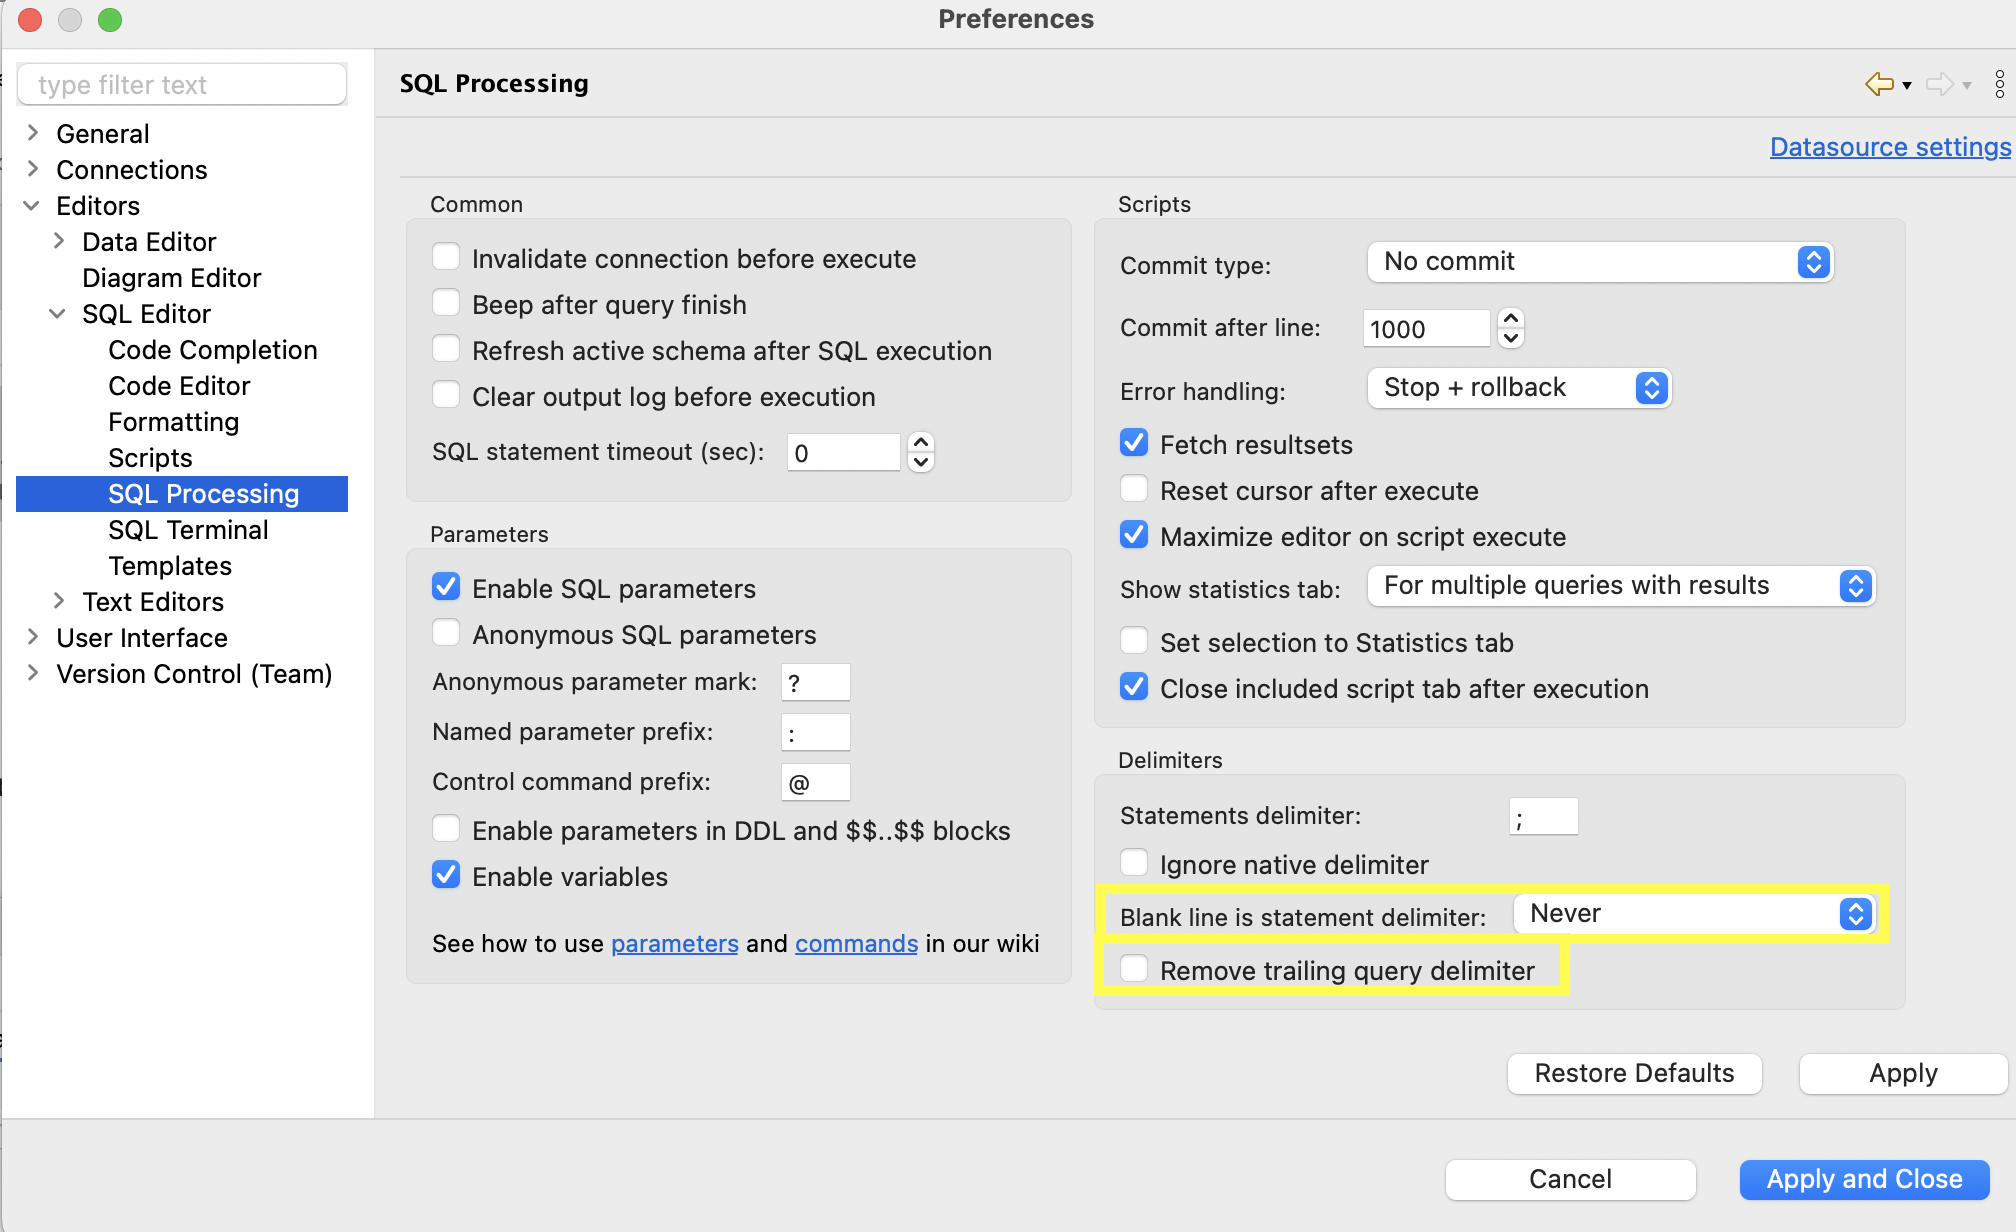Enable Ignore native delimiter

pyautogui.click(x=1134, y=863)
